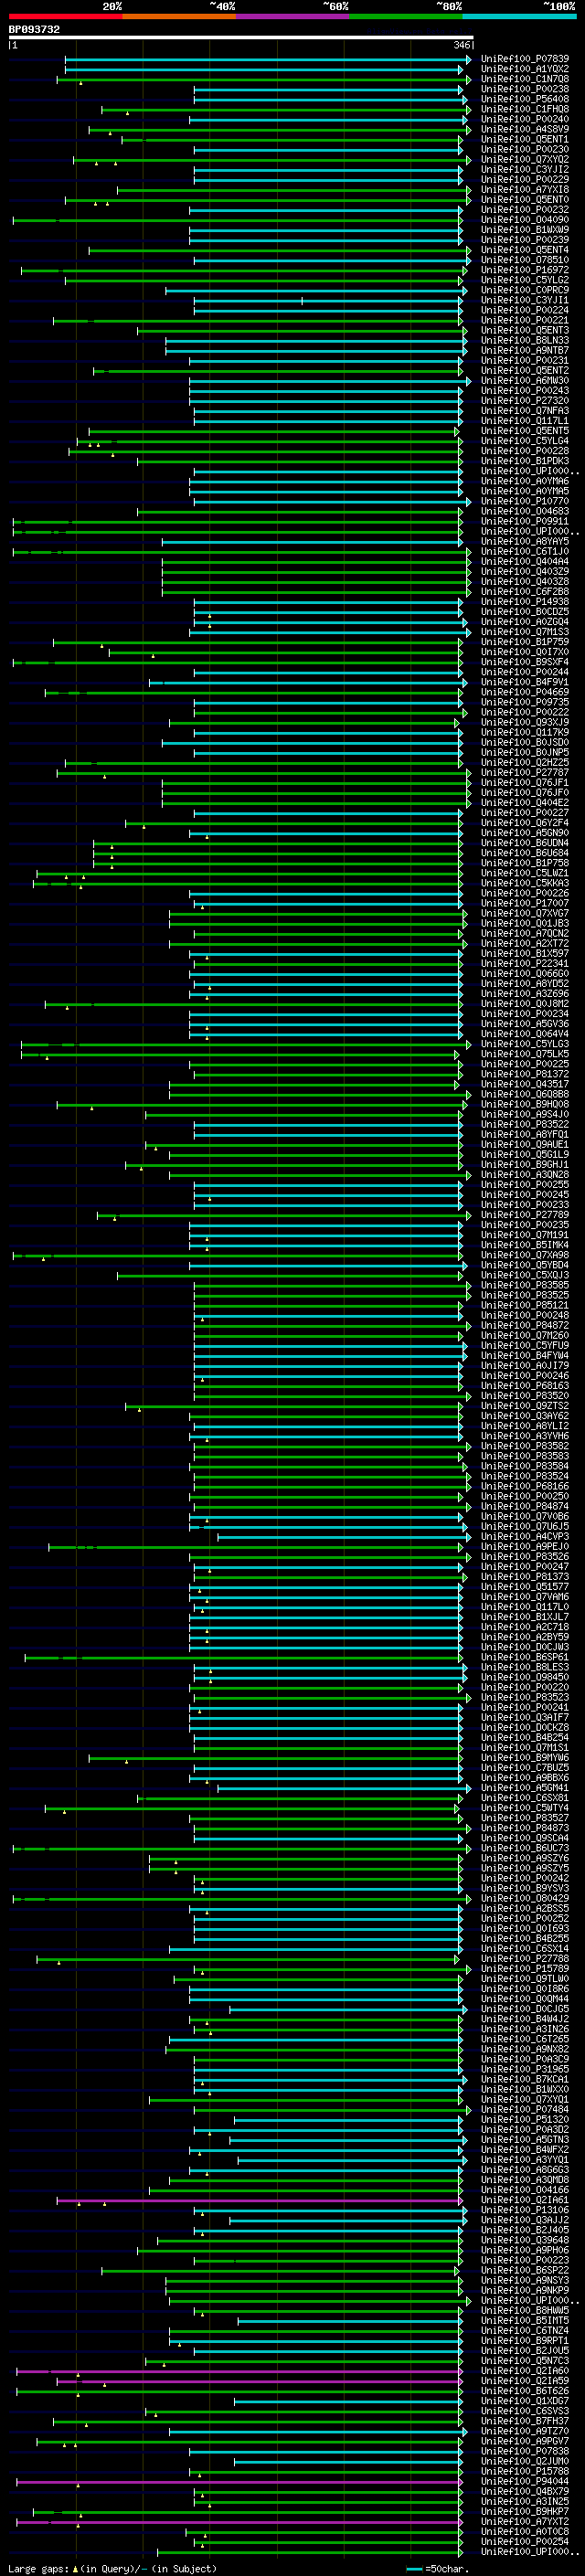This screenshot has width=585, height=2576.
Task: Click the purple ~60% identity legend bar
Action: pos(293,16)
